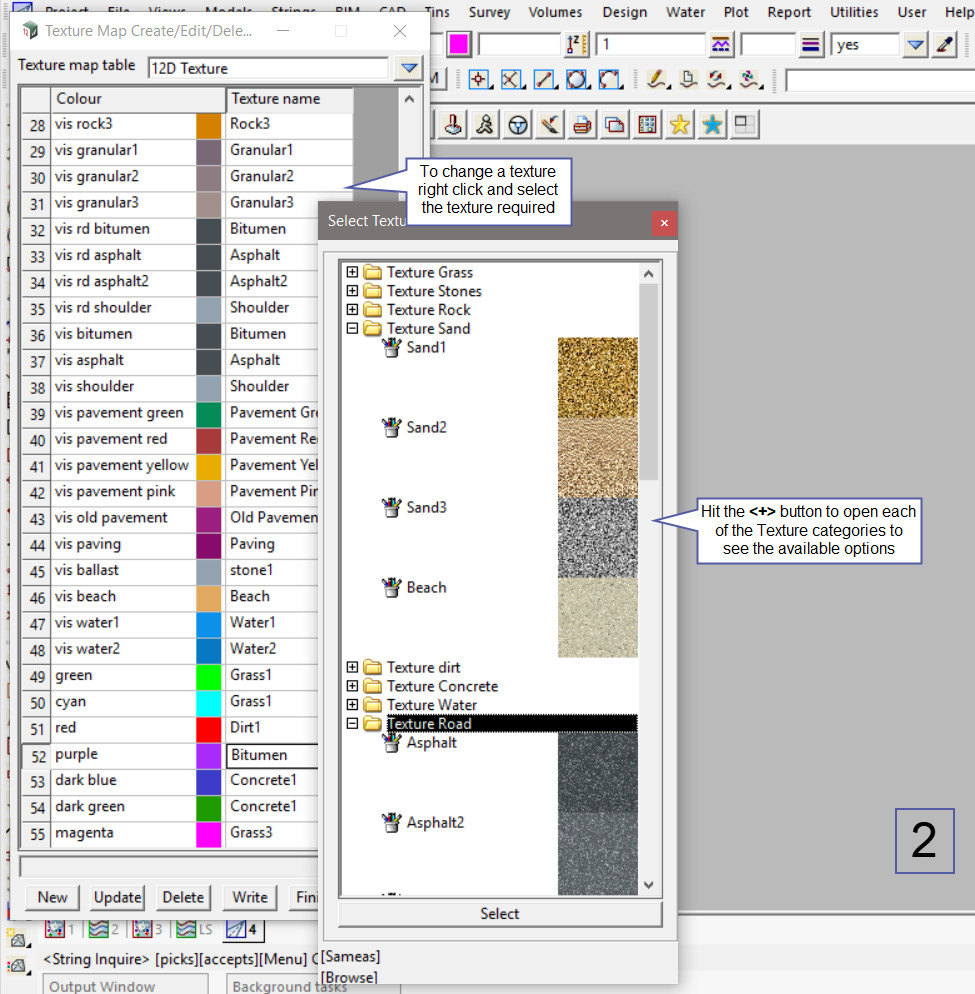Click the Update button

pyautogui.click(x=117, y=897)
